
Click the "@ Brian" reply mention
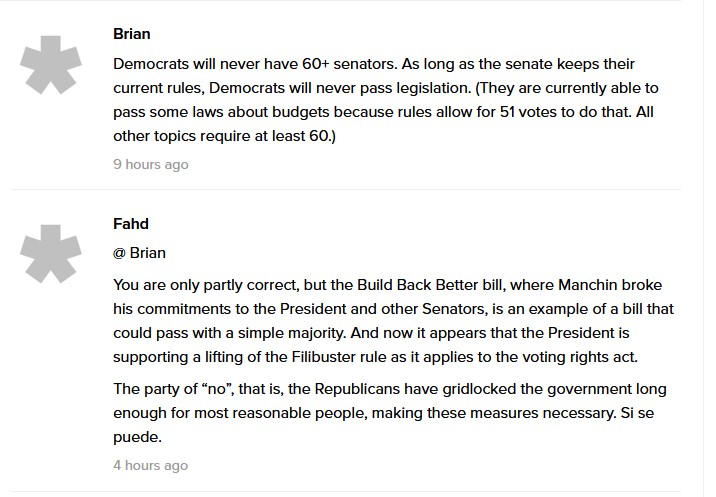tap(140, 253)
